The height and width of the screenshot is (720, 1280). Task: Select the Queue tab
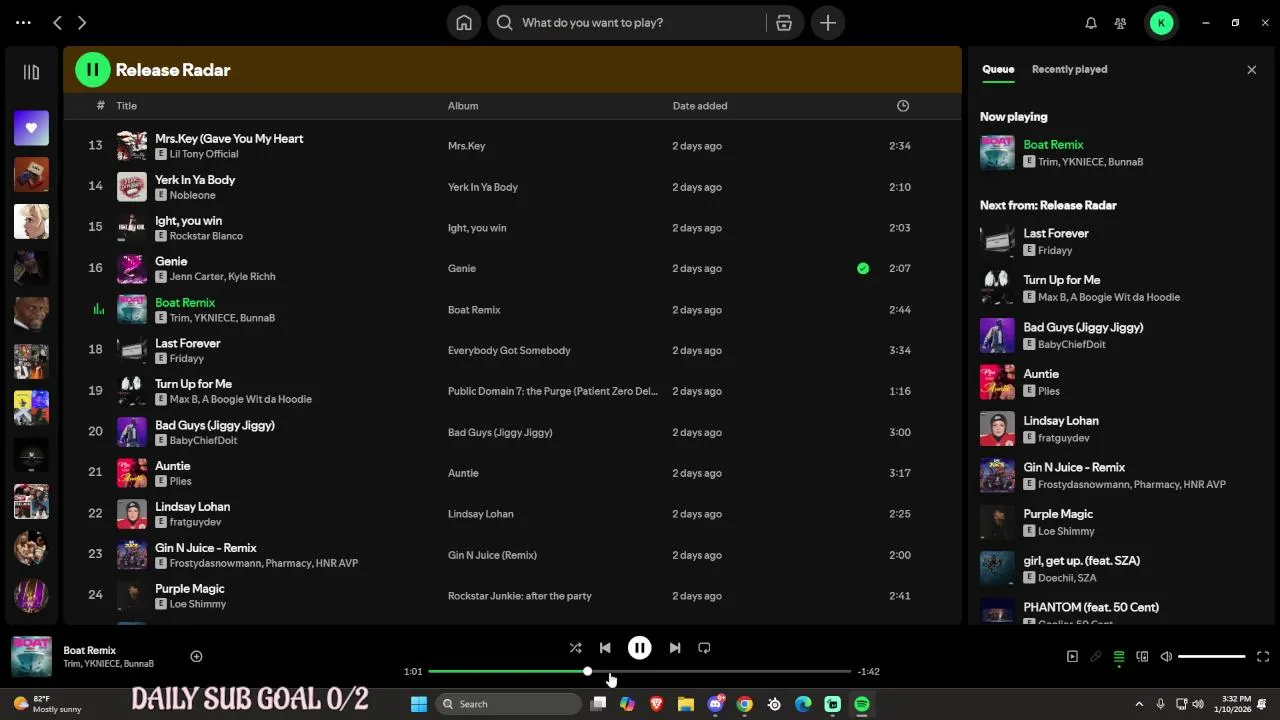coord(998,70)
